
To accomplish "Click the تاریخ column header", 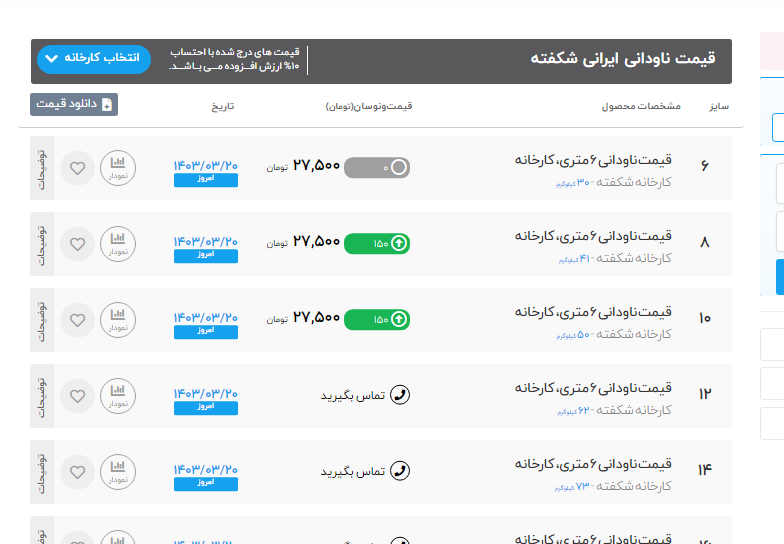I will [x=221, y=106].
